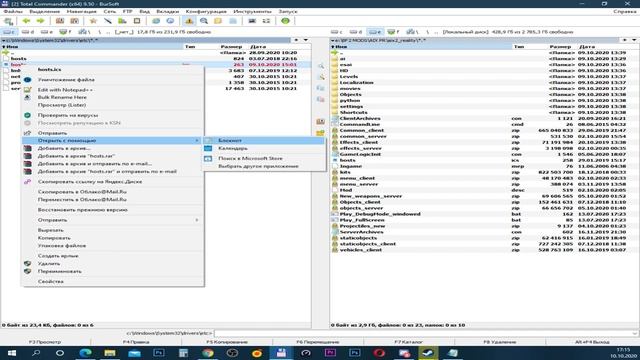Click left panel path bar
Viewport: 640px width, 360px height.
click(x=147, y=40)
